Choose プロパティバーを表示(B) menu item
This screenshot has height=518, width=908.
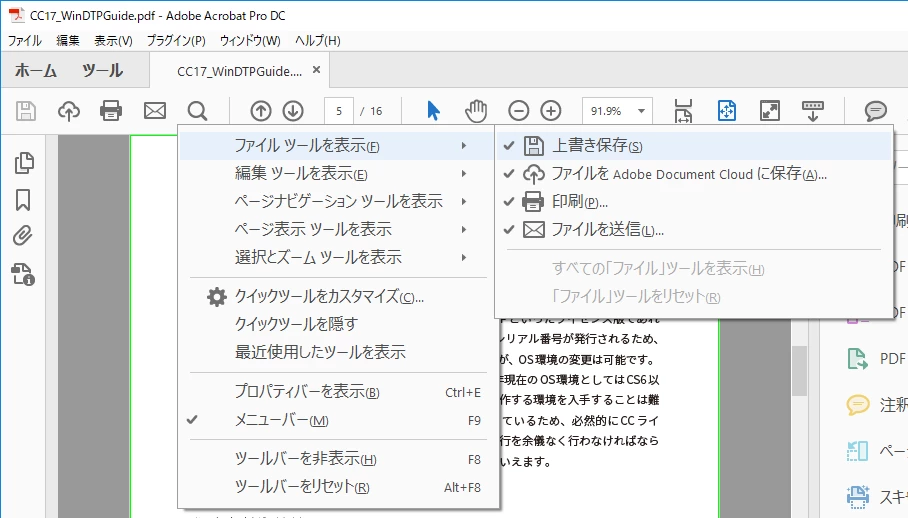click(x=339, y=392)
